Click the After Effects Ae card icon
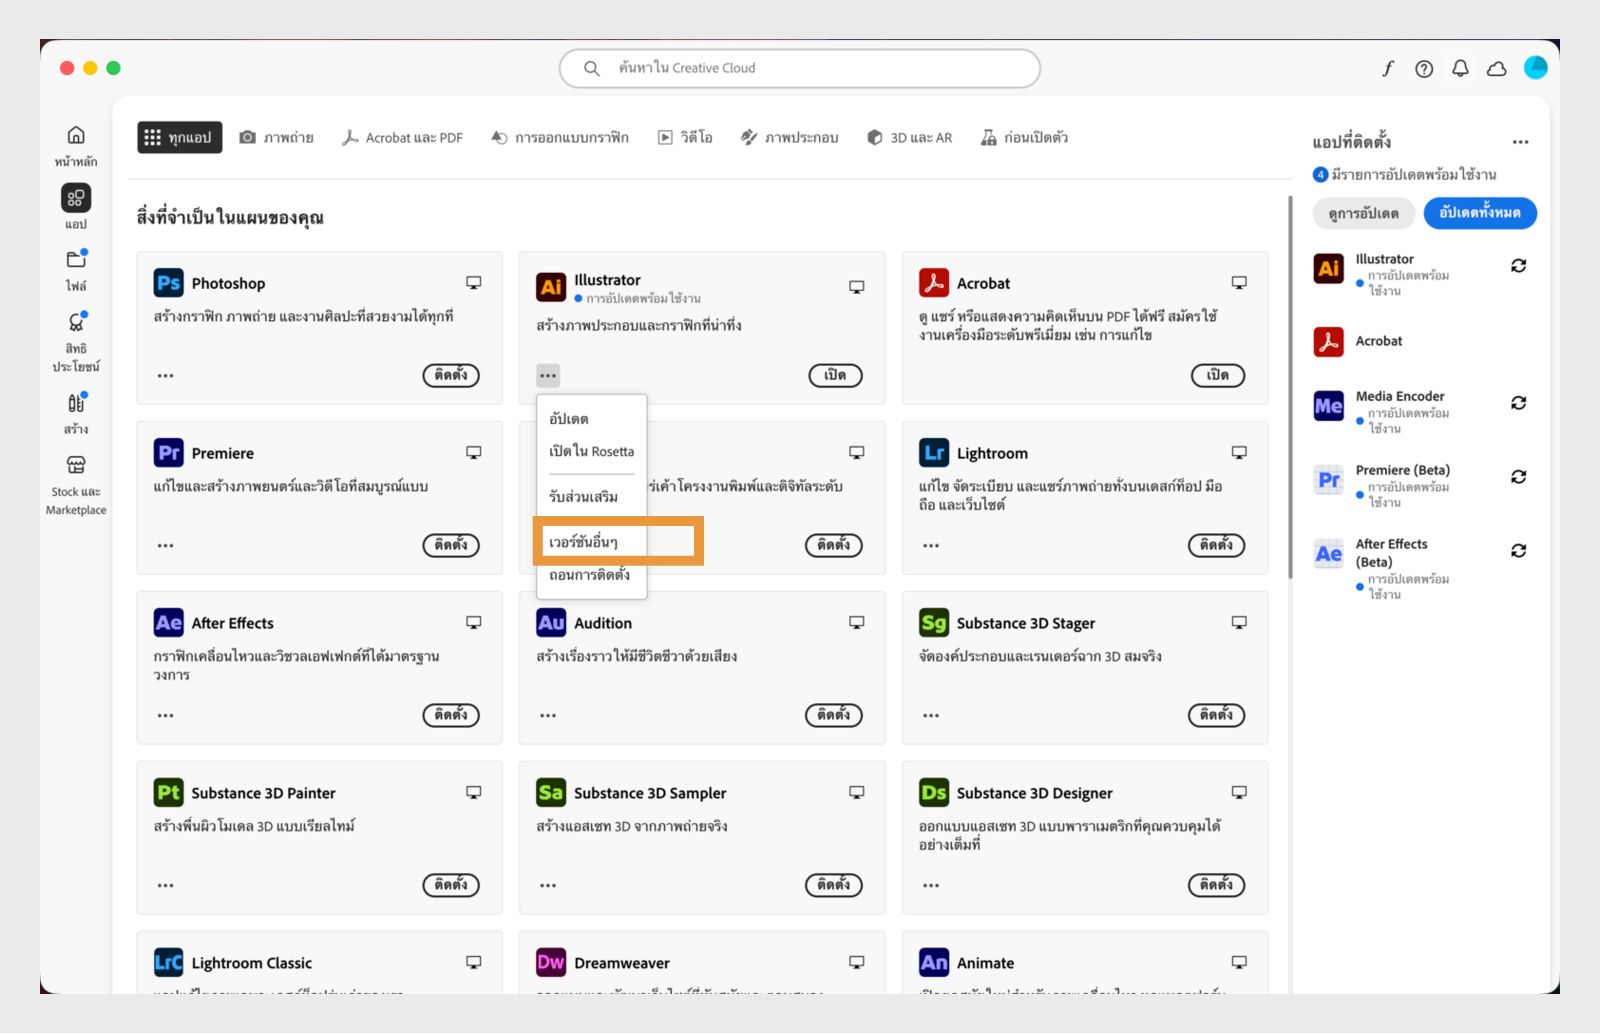This screenshot has height=1034, width=1600. click(x=169, y=623)
